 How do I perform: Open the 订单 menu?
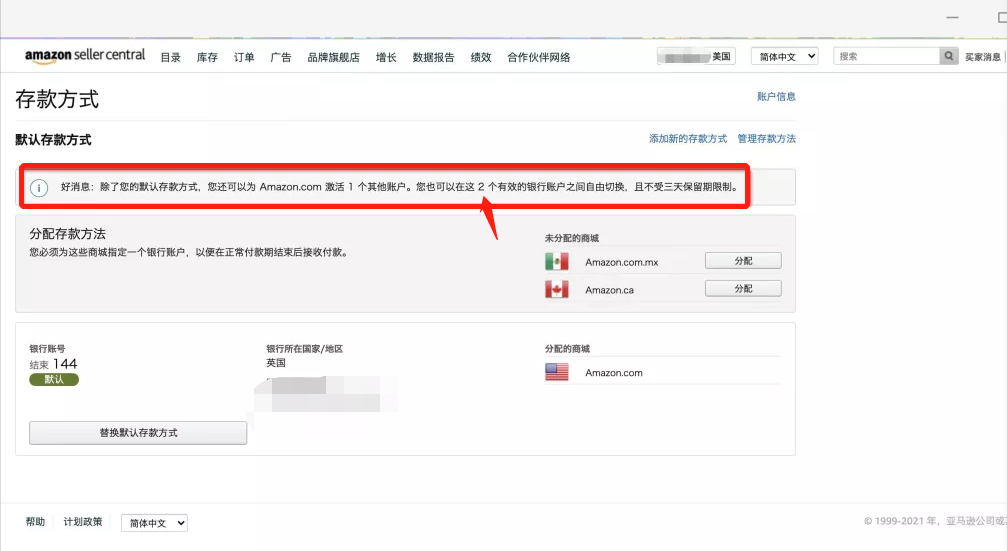[244, 57]
